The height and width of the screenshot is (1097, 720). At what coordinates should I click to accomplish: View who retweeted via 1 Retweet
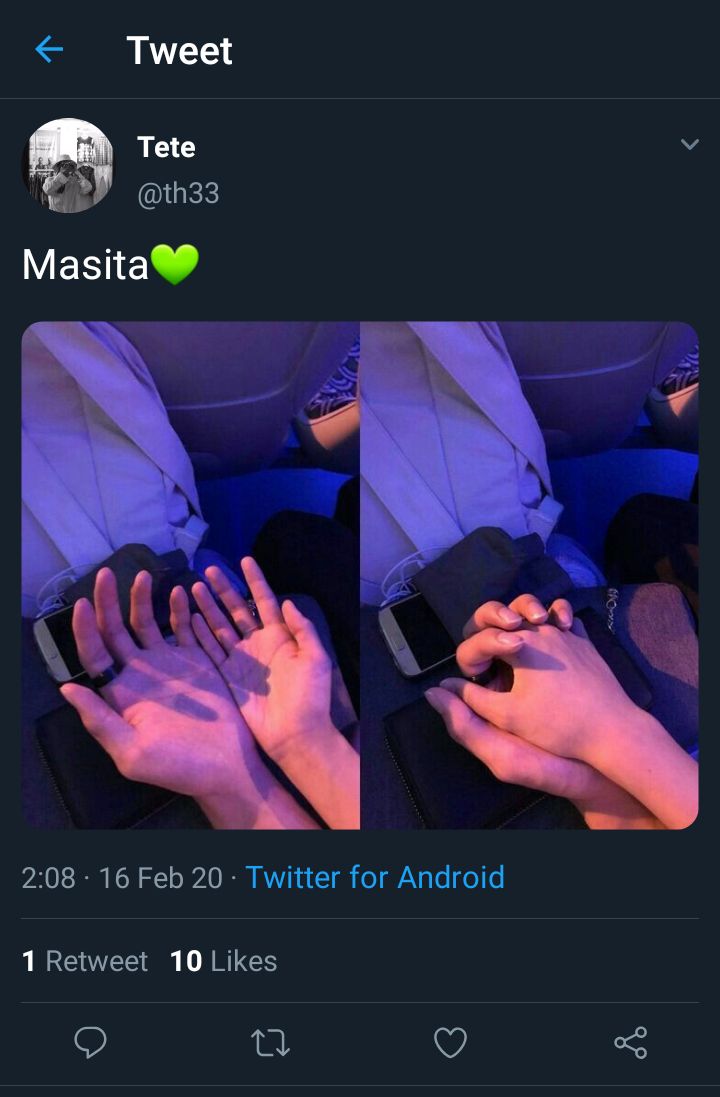tap(85, 961)
